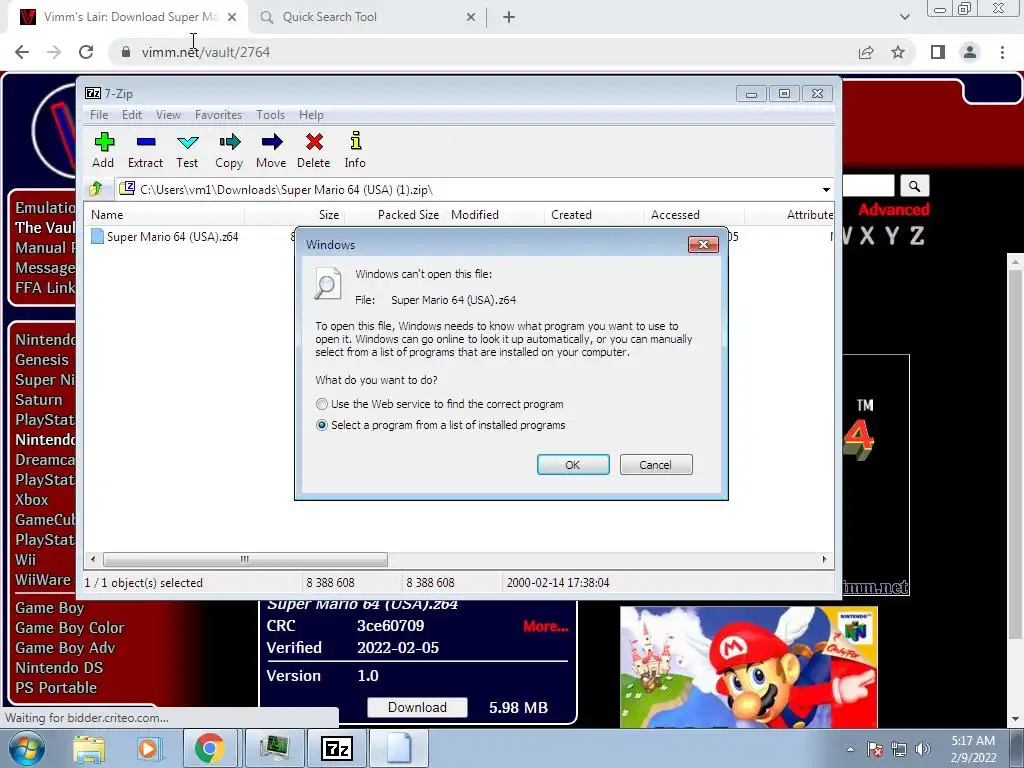
Task: Sort by the Name column header
Action: pos(165,215)
